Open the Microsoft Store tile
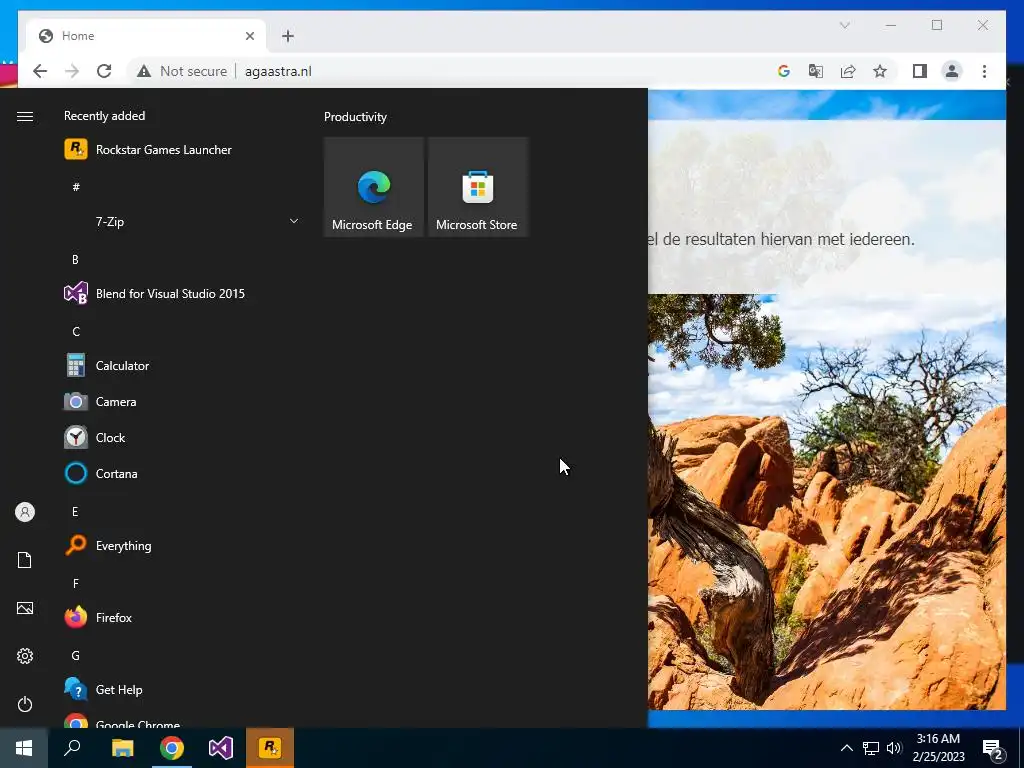This screenshot has width=1024, height=768. click(477, 187)
